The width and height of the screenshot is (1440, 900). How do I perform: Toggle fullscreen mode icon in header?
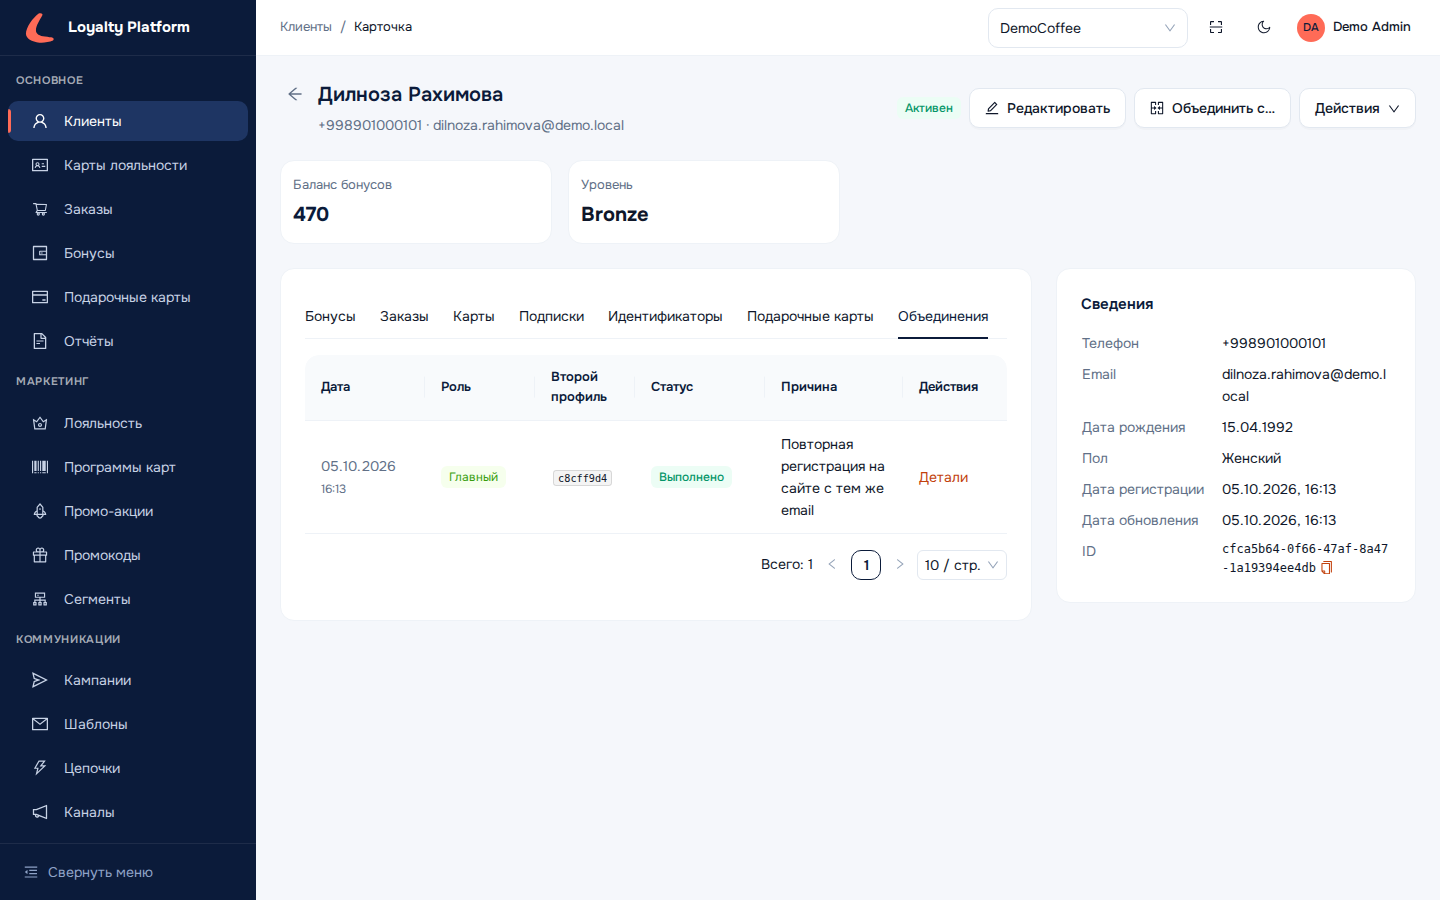1216,27
